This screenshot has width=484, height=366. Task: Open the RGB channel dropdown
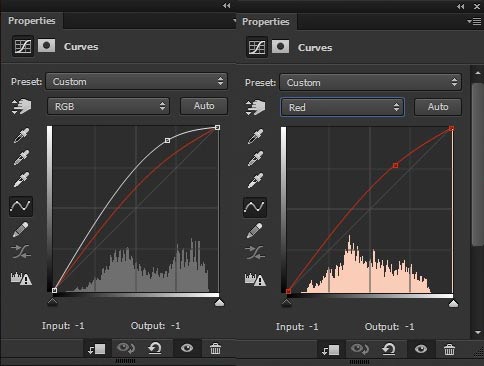[x=109, y=106]
